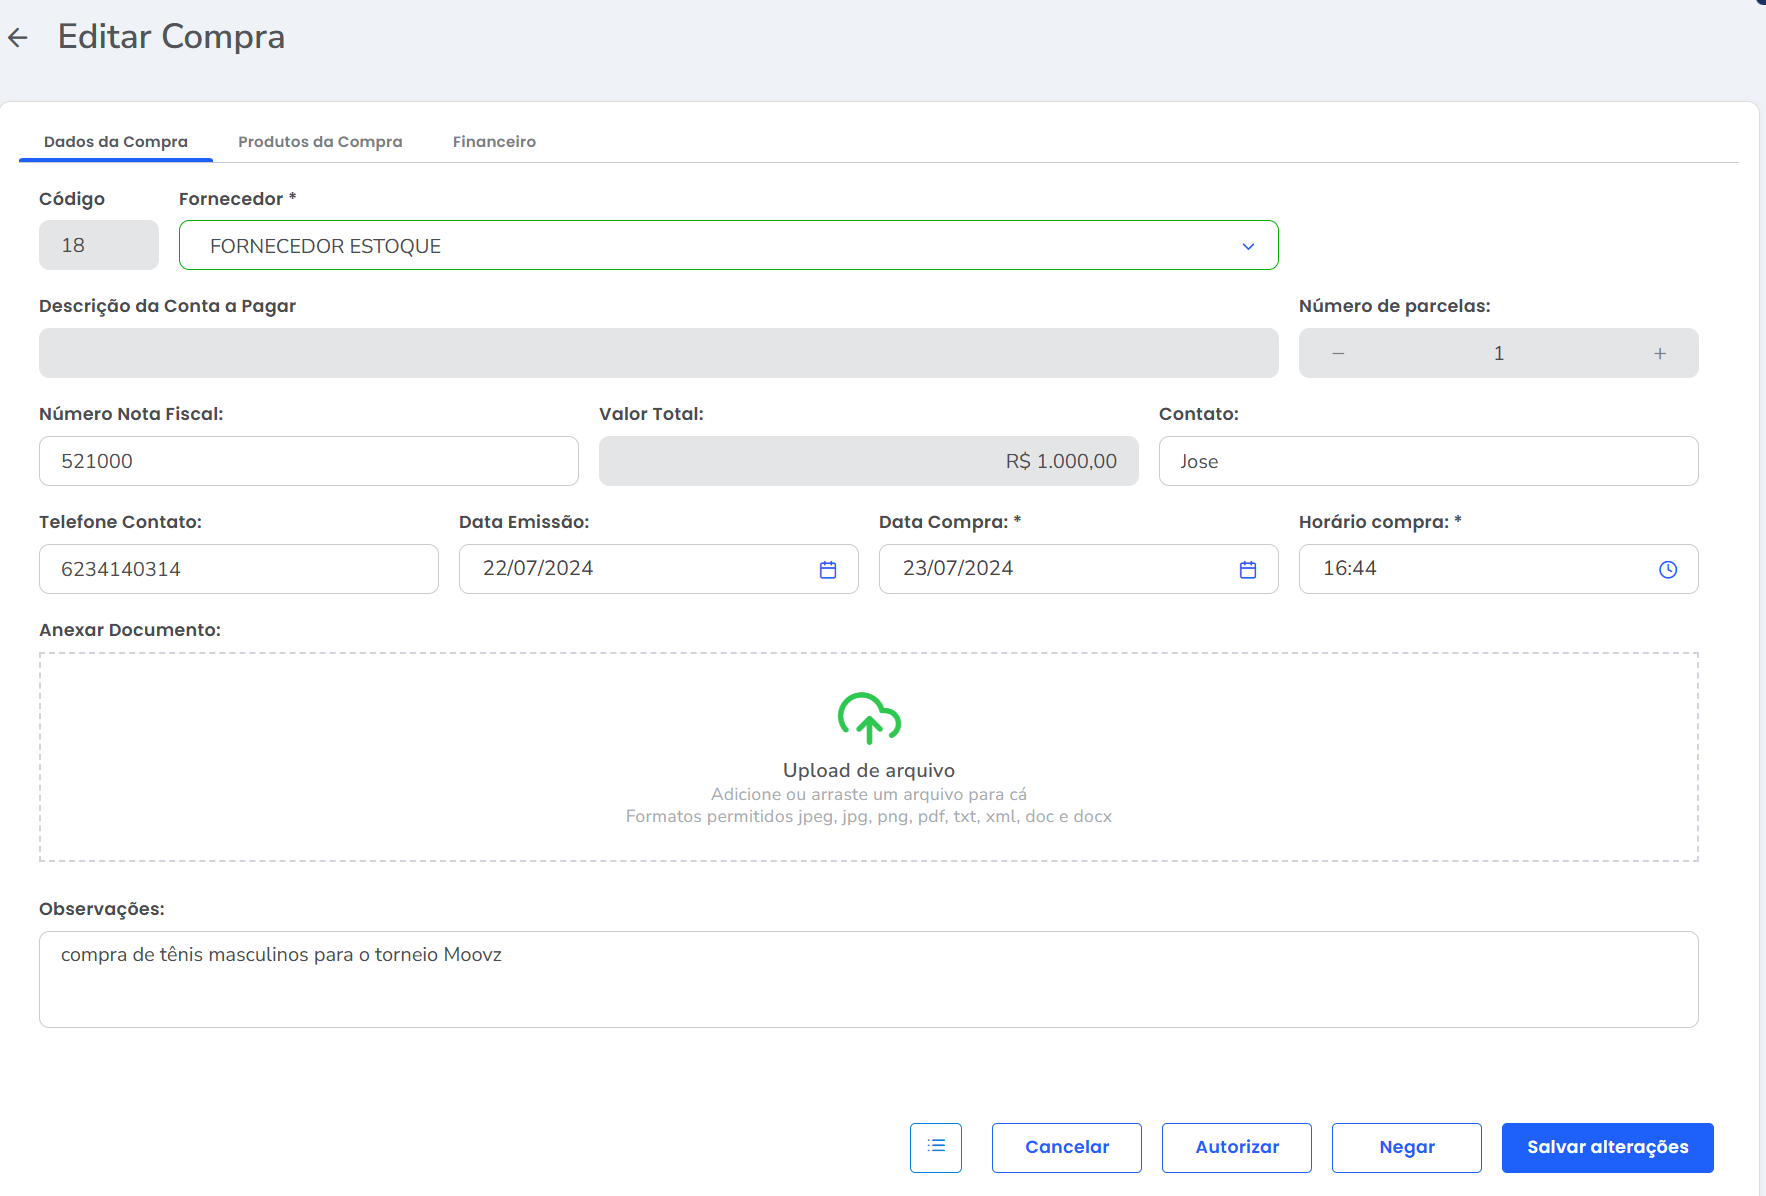Click the list icon button near Cancelar
This screenshot has width=1766, height=1196.
click(x=935, y=1147)
